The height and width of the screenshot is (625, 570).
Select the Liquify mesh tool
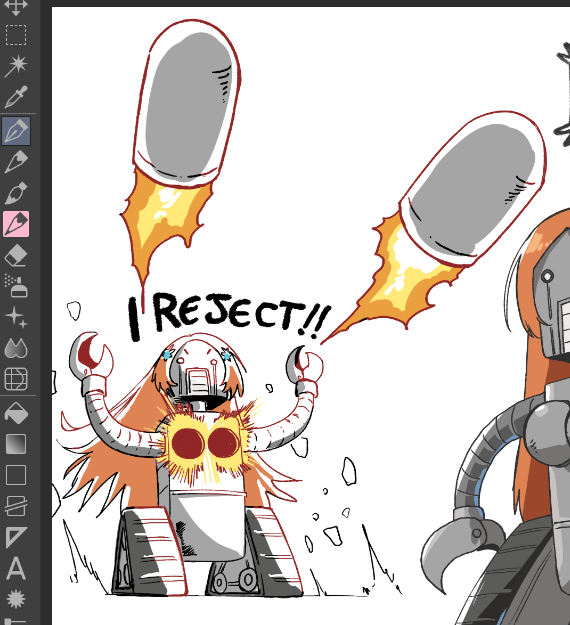click(x=16, y=379)
